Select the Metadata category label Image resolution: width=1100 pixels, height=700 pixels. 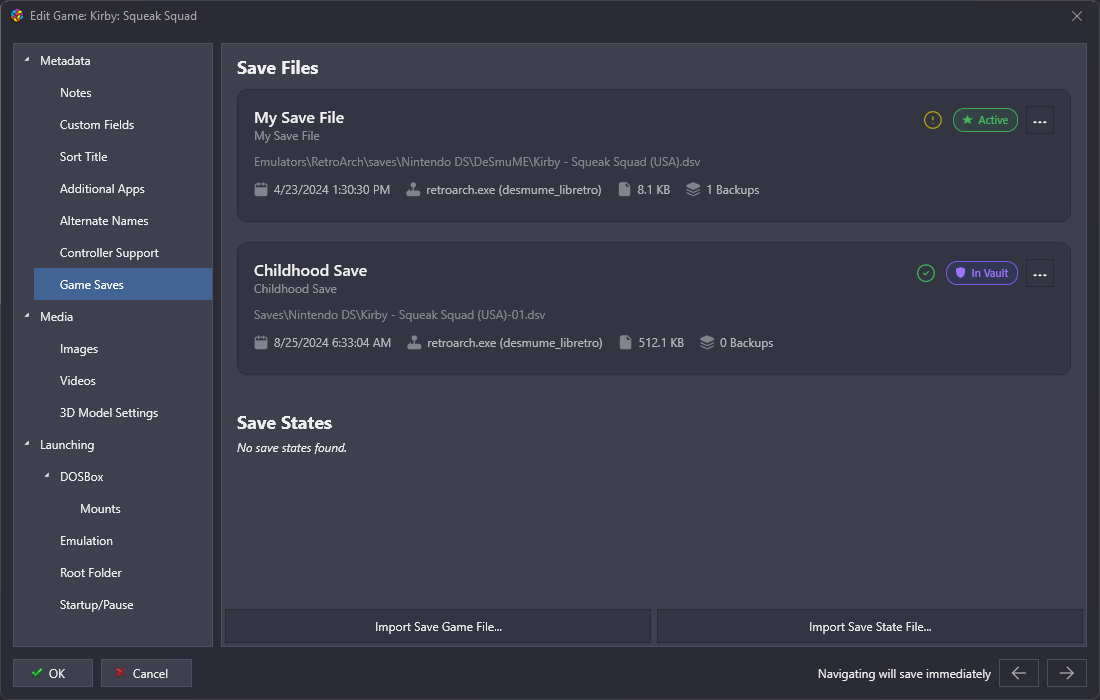[65, 60]
